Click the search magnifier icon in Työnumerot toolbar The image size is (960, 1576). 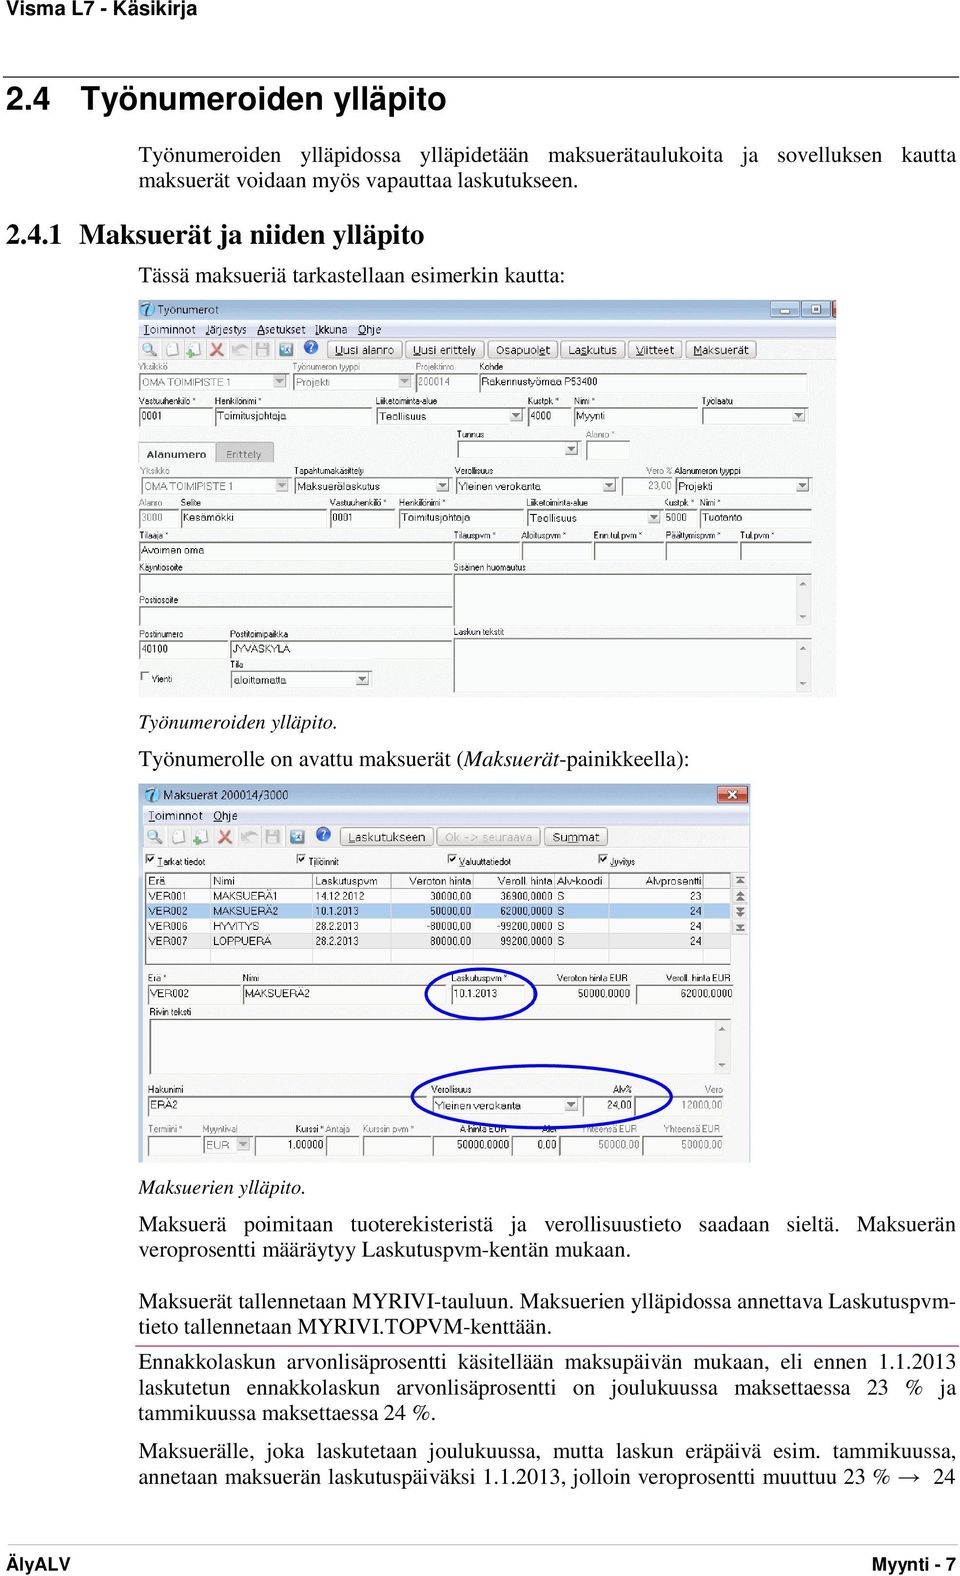(x=149, y=349)
